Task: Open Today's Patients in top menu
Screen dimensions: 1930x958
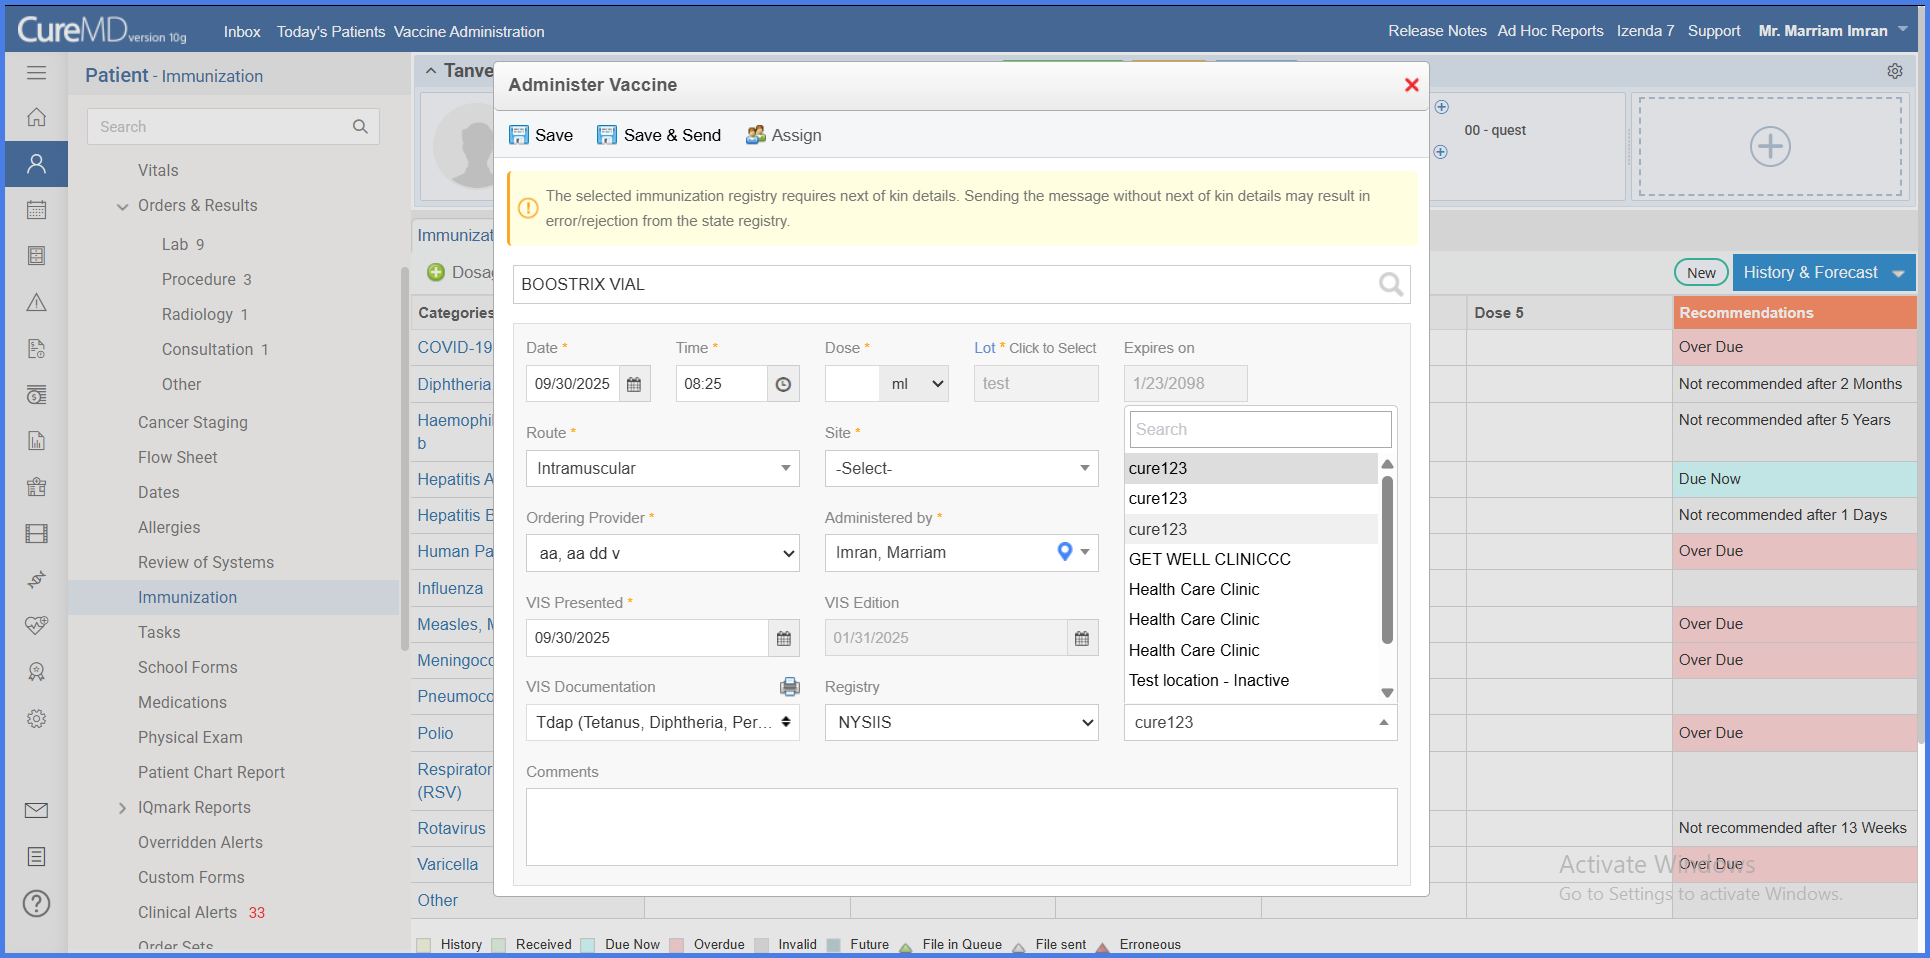Action: 331,32
